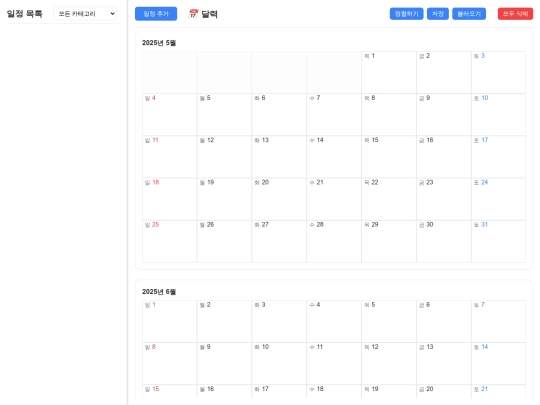Select May date cell 수 14
Image resolution: width=540 pixels, height=405 pixels.
click(334, 157)
